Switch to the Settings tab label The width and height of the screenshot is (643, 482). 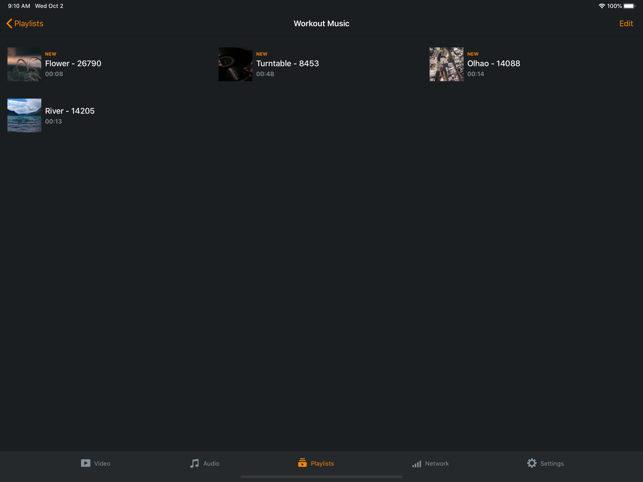click(x=552, y=464)
